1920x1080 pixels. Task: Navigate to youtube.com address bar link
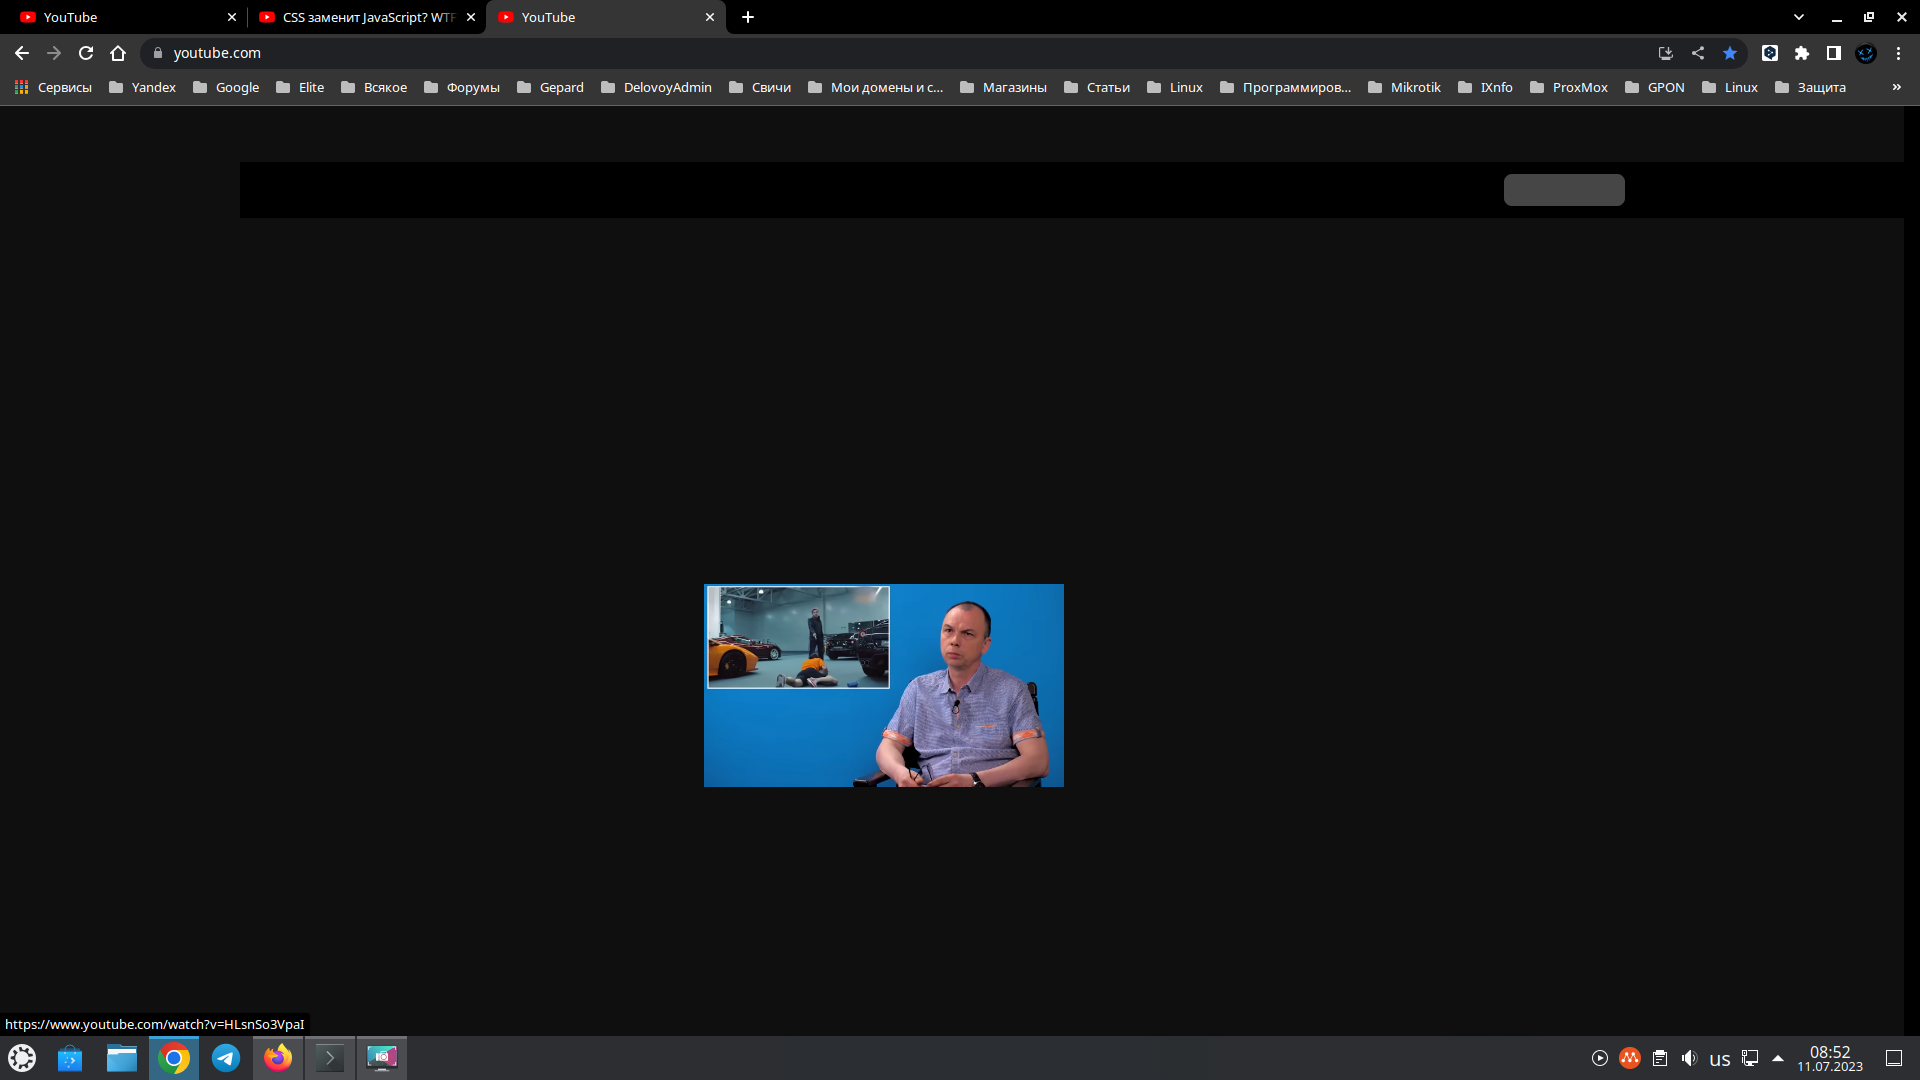pos(218,53)
